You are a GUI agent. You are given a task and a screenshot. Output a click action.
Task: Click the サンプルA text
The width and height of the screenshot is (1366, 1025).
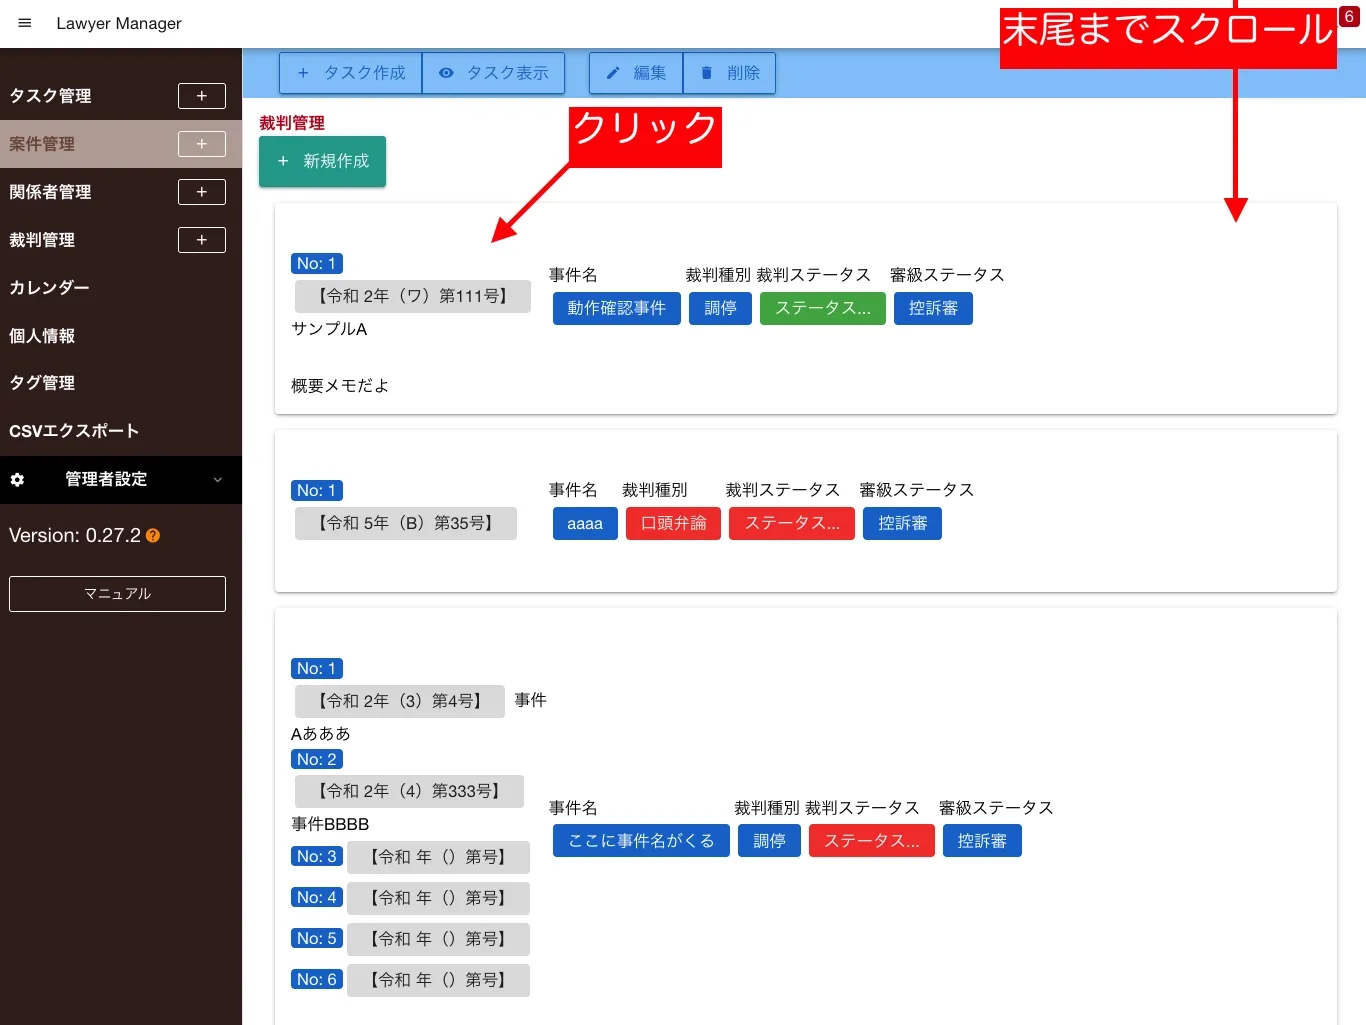[x=329, y=329]
